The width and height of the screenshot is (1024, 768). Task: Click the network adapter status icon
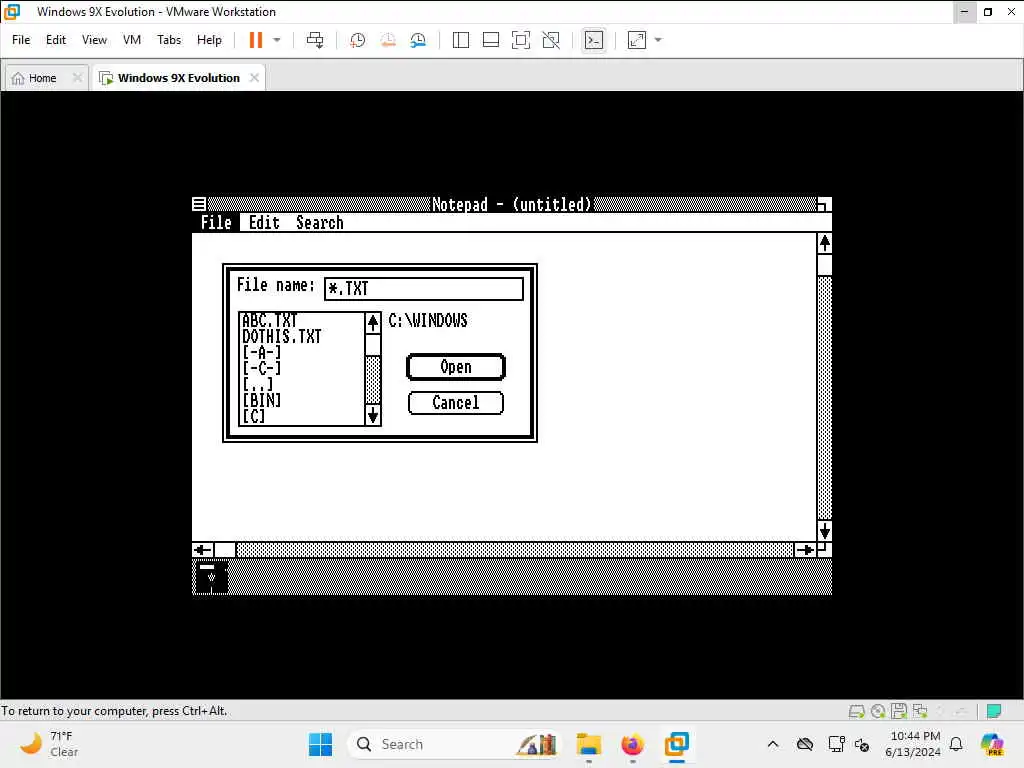pos(920,711)
